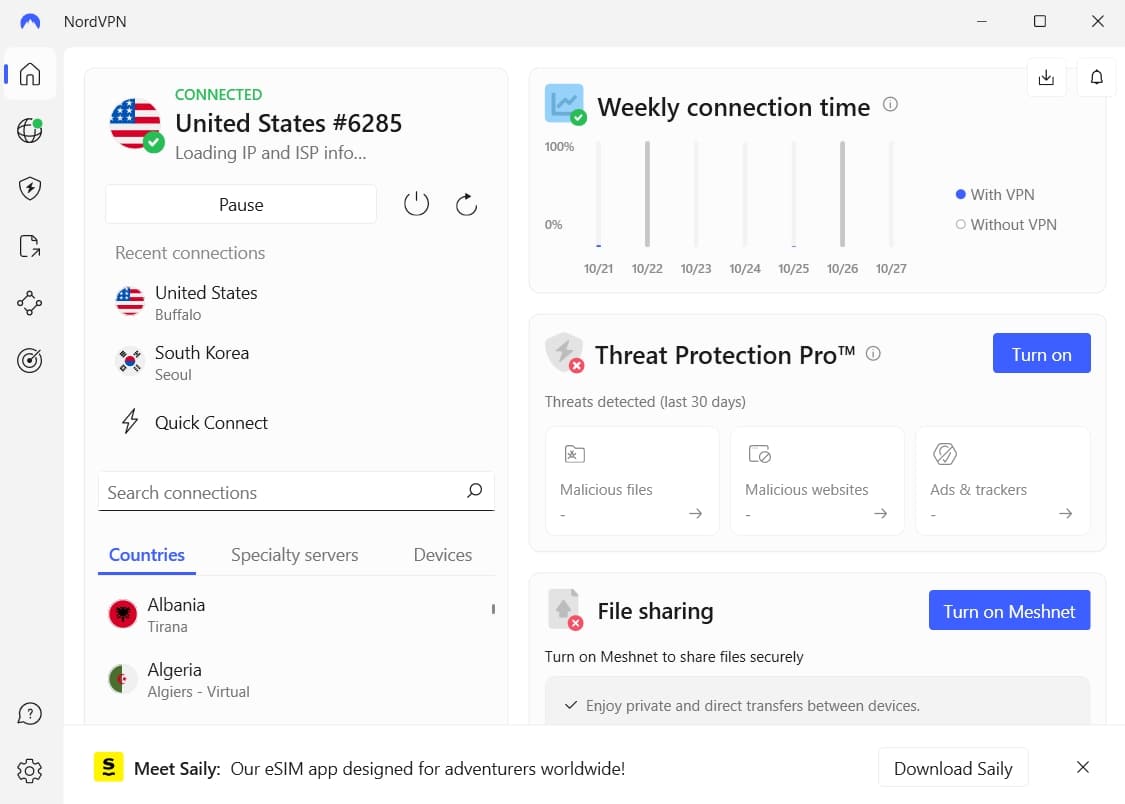The width and height of the screenshot is (1125, 804).
Task: Click the Albania flag icon
Action: pyautogui.click(x=123, y=614)
